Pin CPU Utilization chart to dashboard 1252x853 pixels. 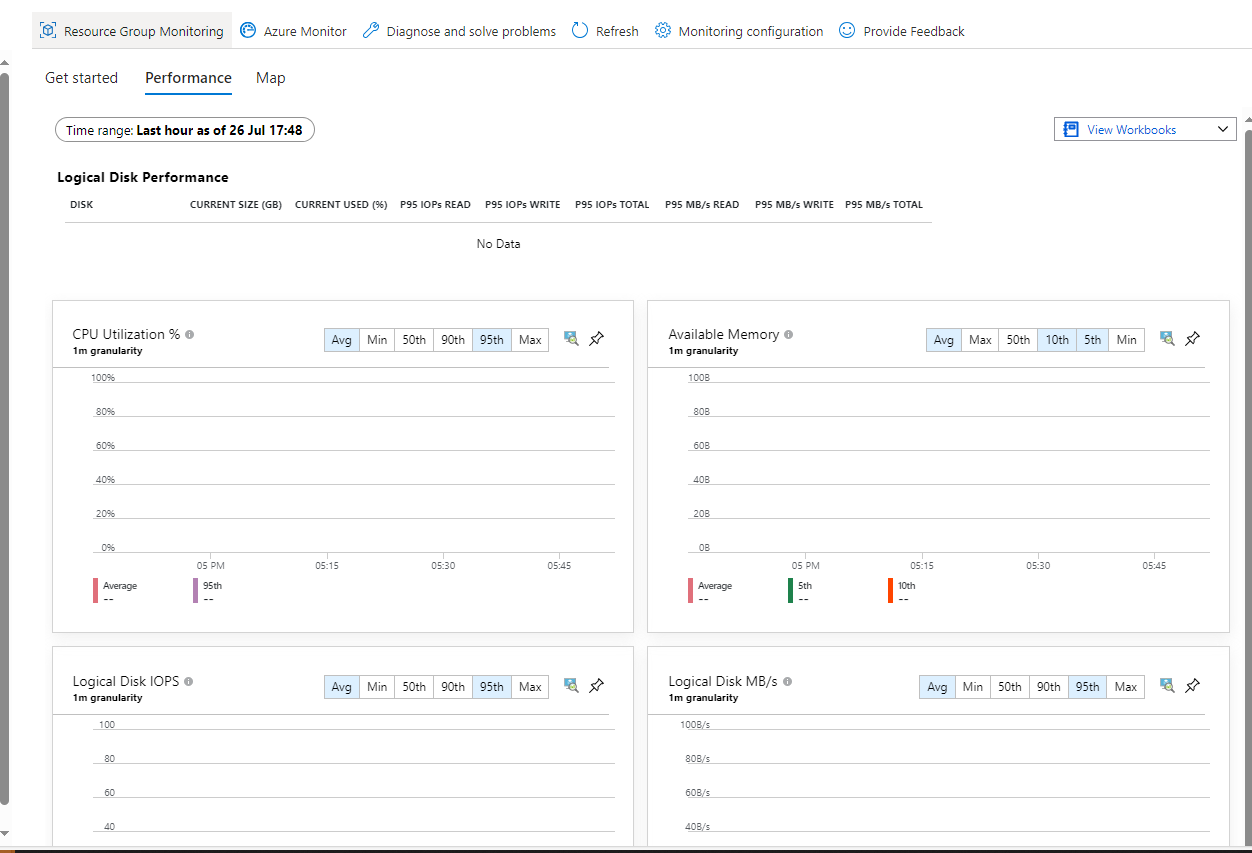pyautogui.click(x=596, y=339)
